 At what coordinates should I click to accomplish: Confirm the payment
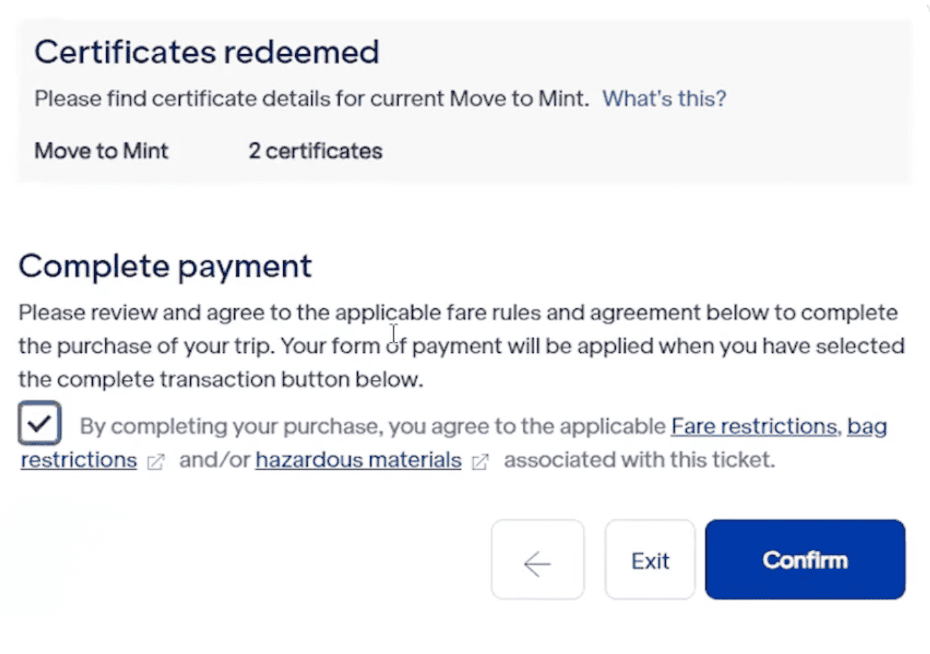804,560
